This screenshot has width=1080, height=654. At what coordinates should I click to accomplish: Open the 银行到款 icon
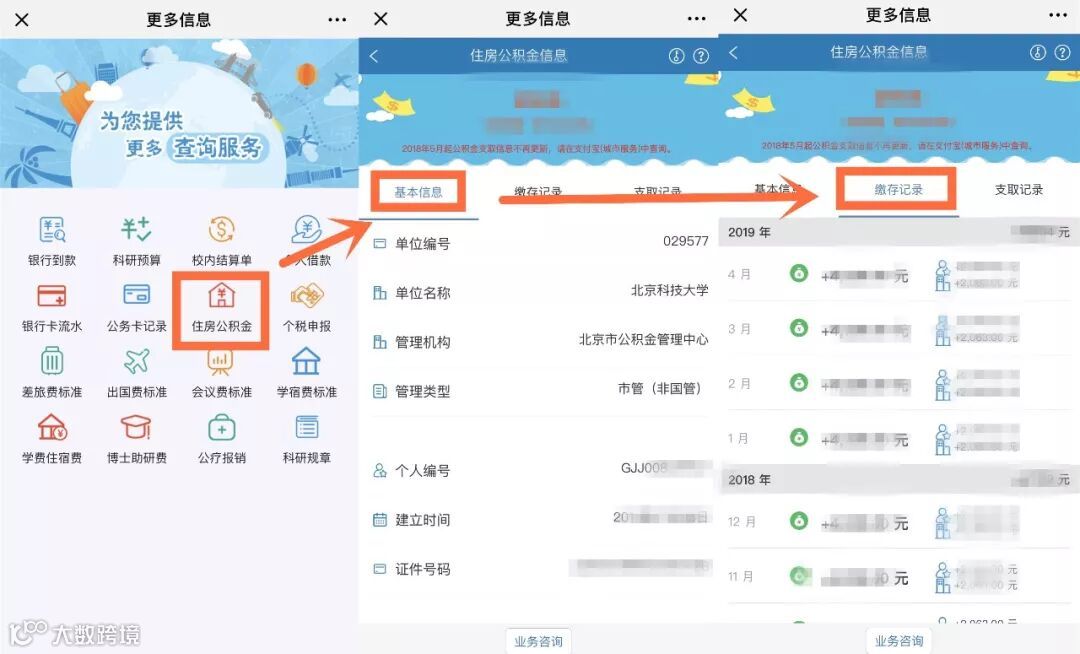[x=52, y=230]
